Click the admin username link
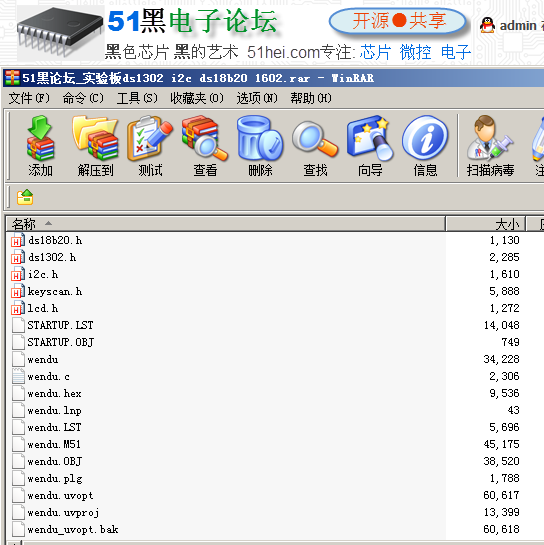Viewport: 544px width, 545px height. (518, 26)
